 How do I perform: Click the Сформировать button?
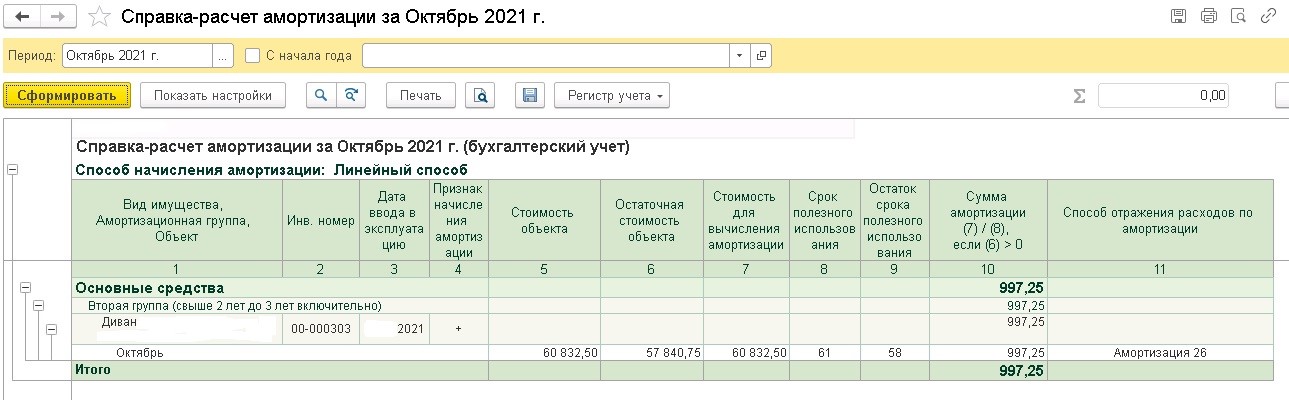pos(68,95)
